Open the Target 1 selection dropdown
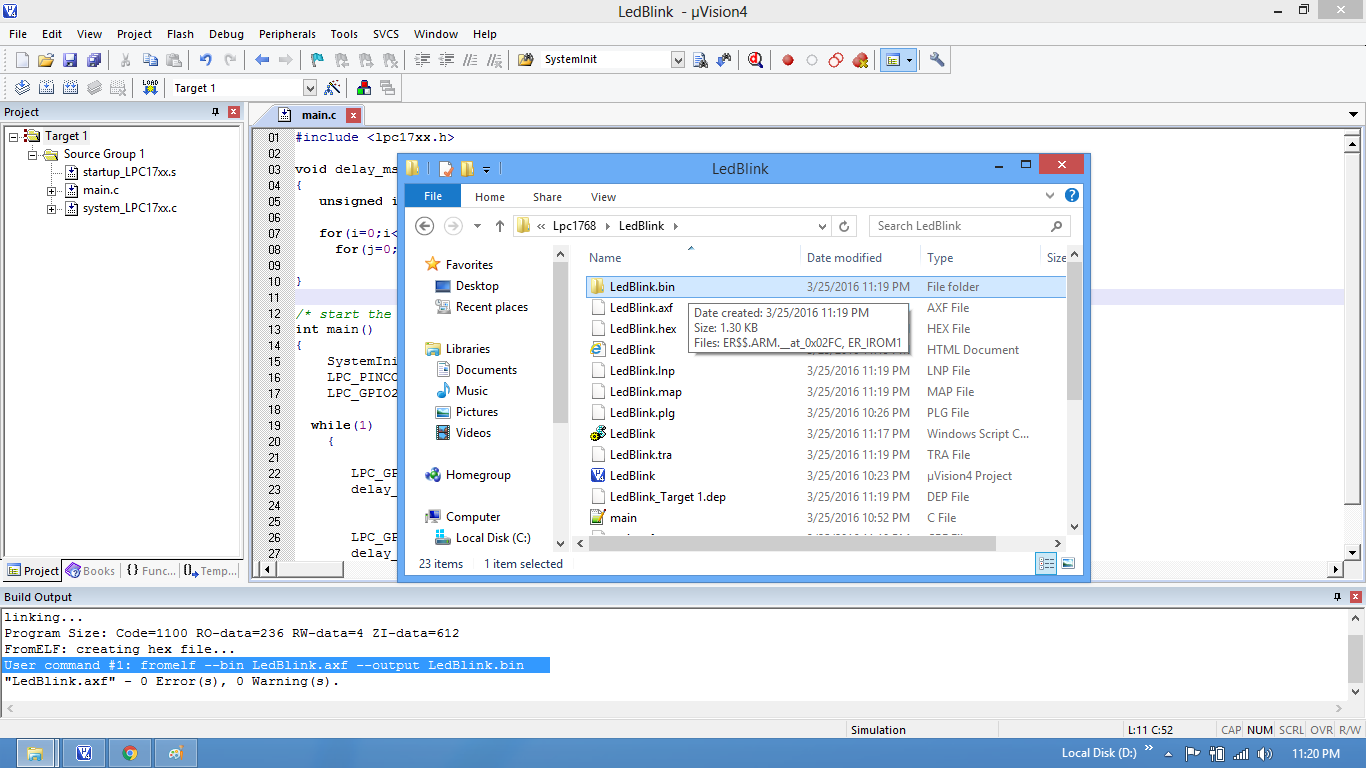Image resolution: width=1366 pixels, height=768 pixels. pos(309,88)
